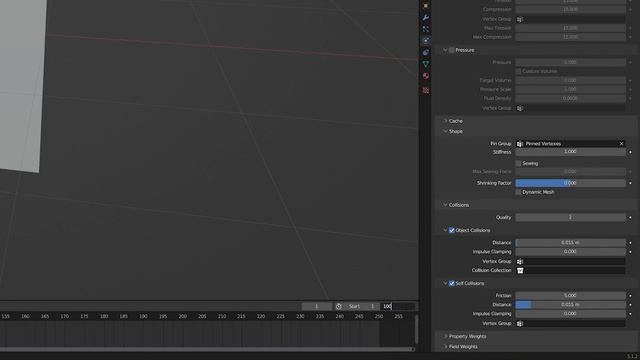Image resolution: width=640 pixels, height=360 pixels.
Task: Expand the Cache panel
Action: point(445,121)
